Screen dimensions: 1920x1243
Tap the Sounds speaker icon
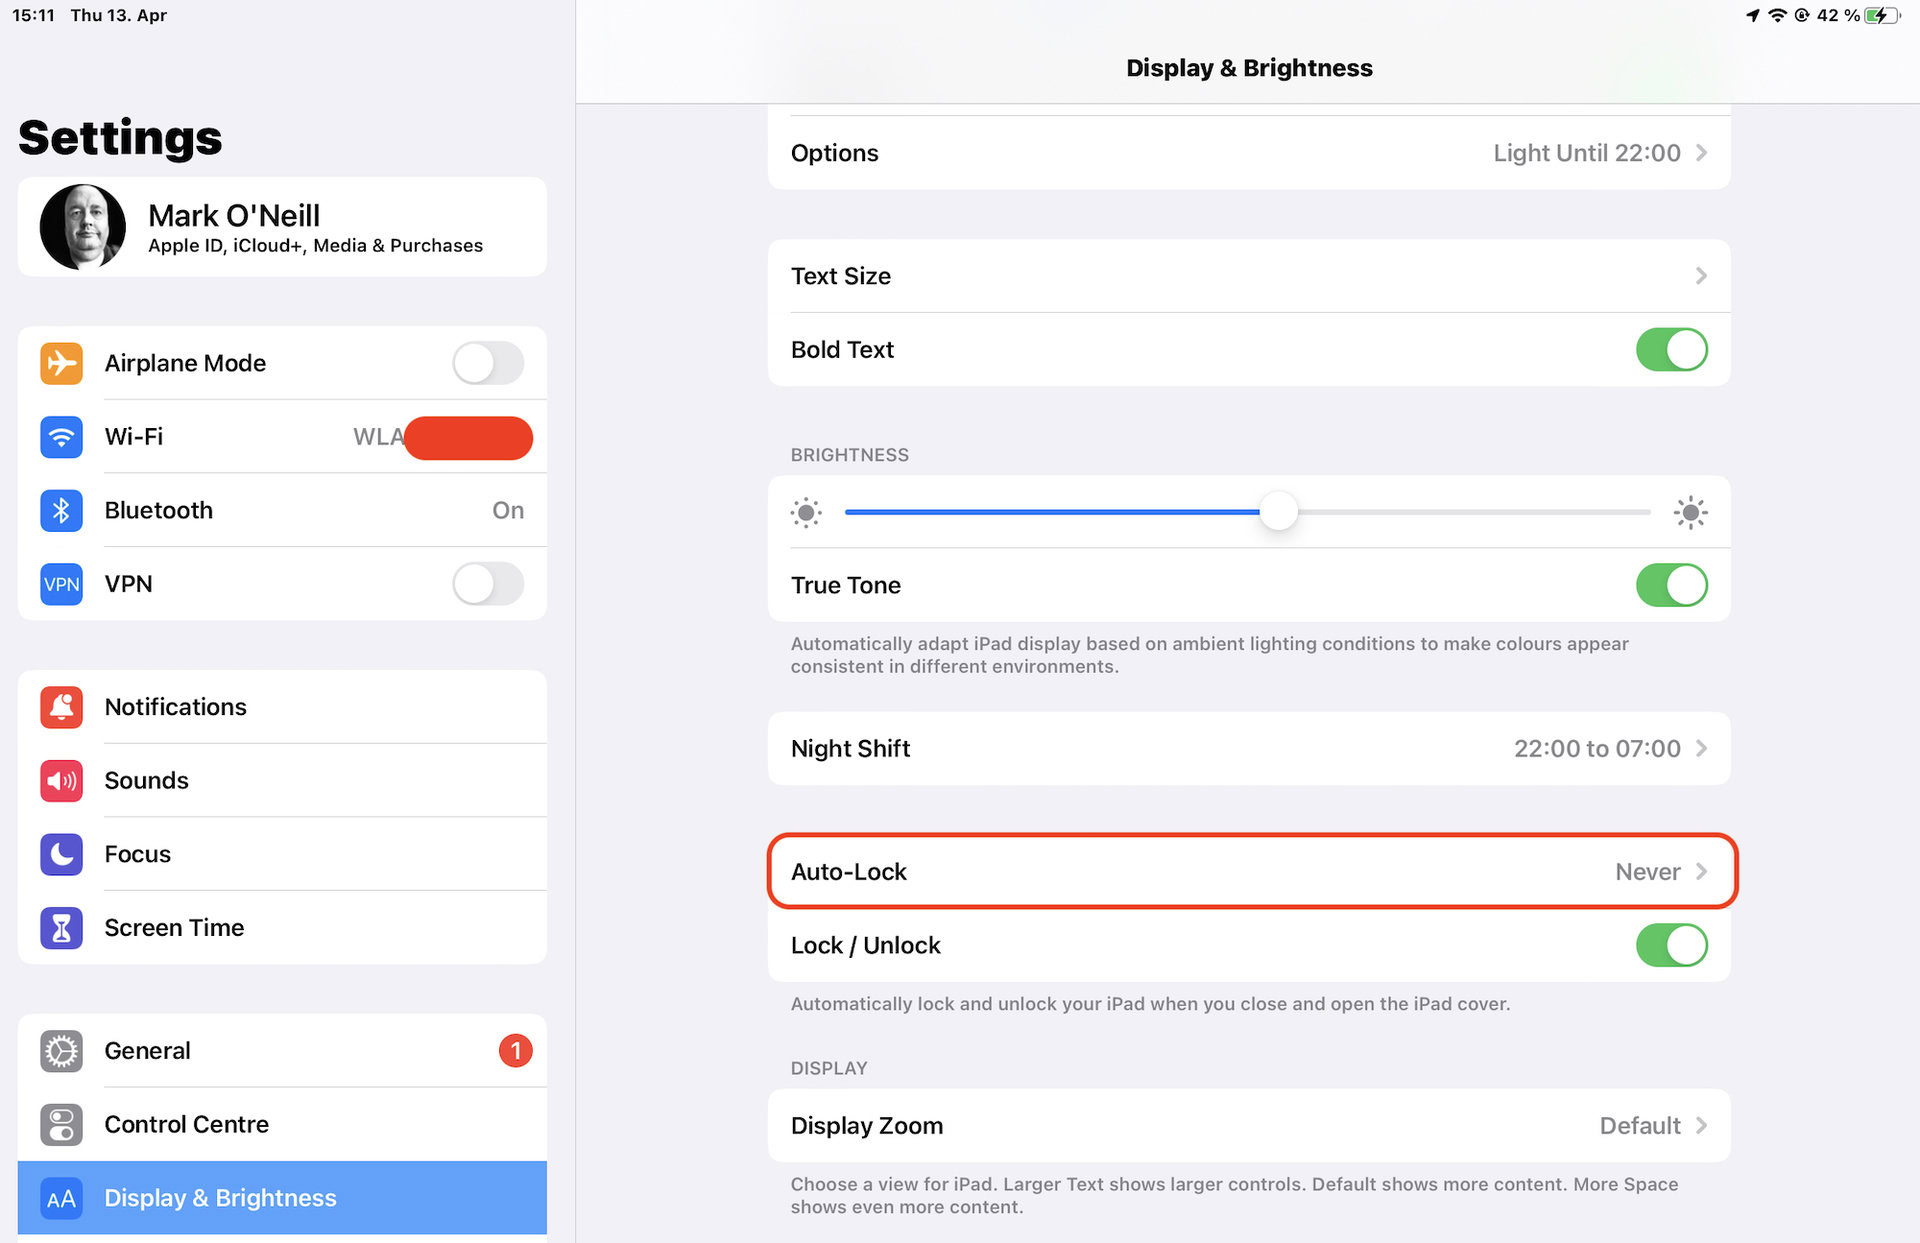tap(61, 781)
